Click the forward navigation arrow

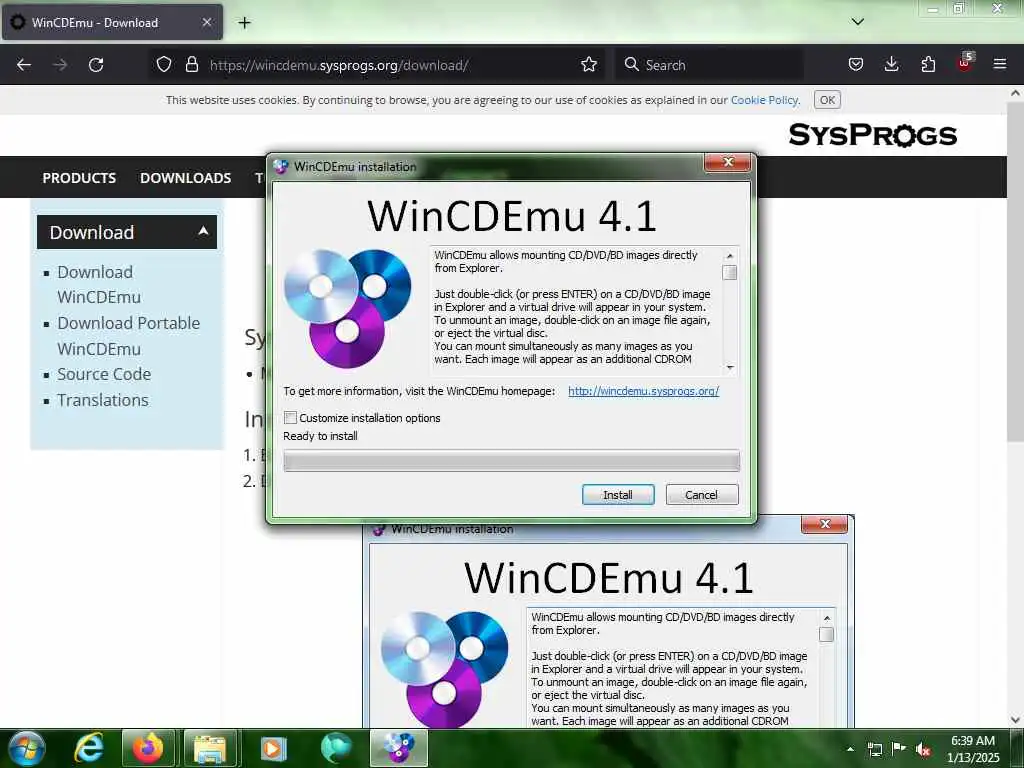coord(60,65)
